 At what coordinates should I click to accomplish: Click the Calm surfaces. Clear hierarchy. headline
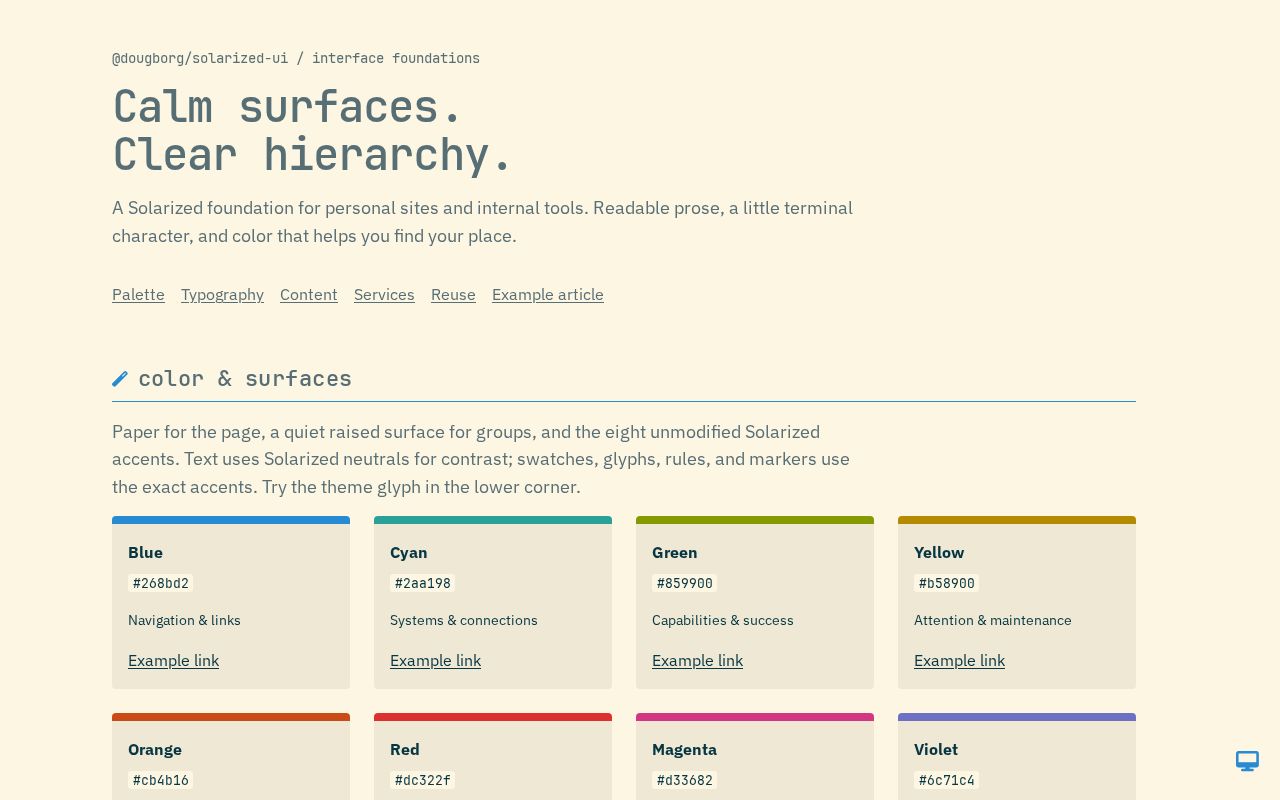point(312,130)
